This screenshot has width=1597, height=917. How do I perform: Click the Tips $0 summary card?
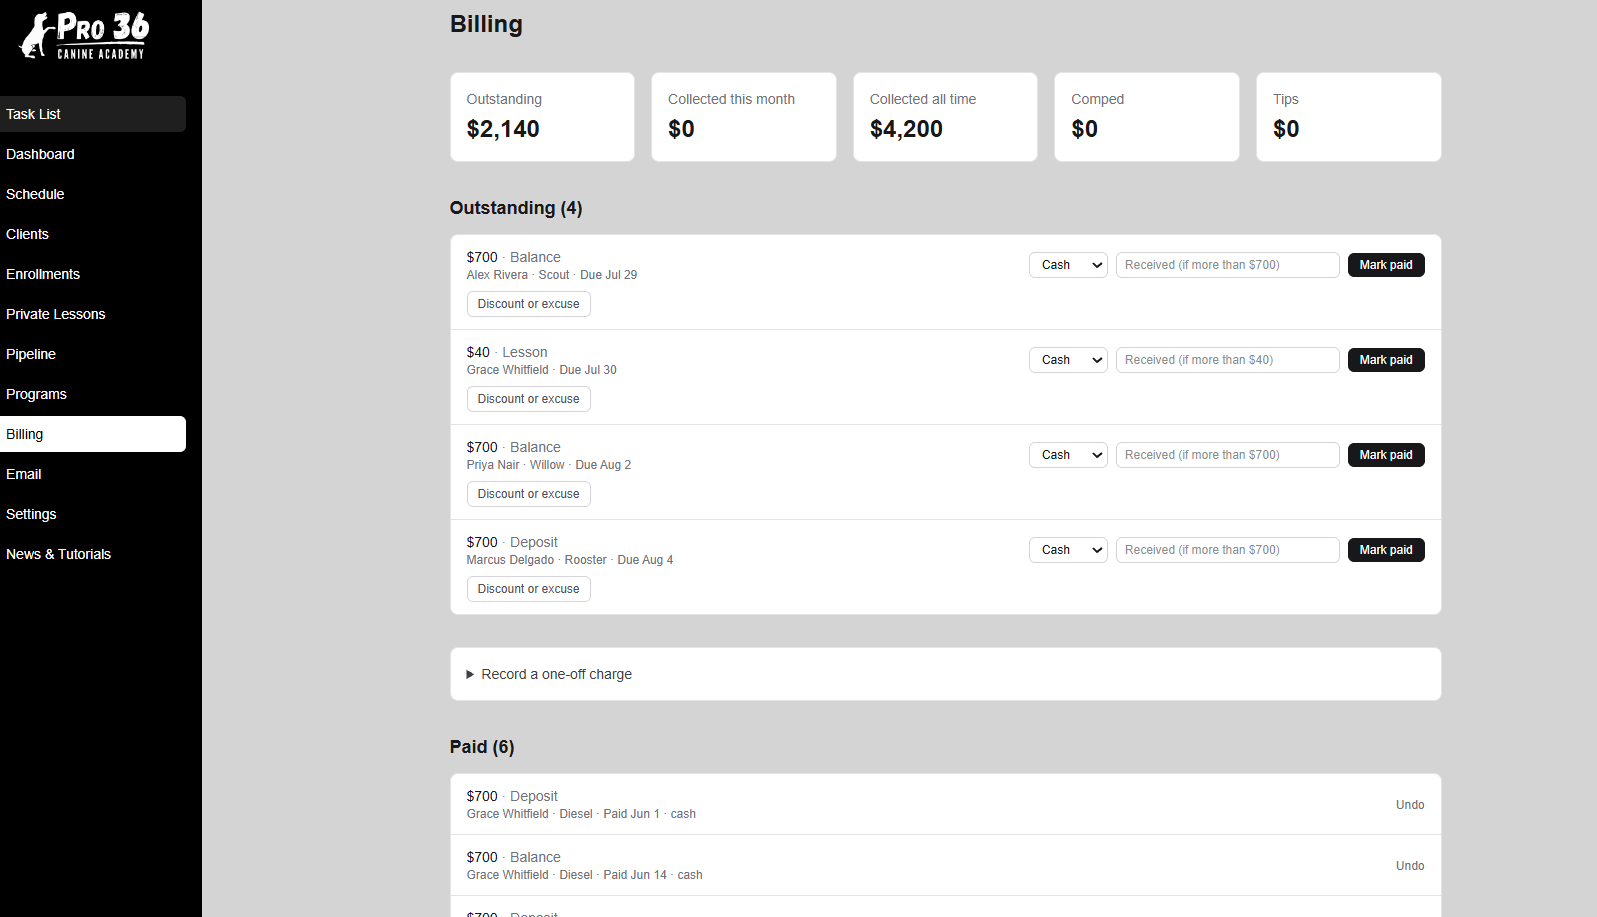coord(1349,117)
